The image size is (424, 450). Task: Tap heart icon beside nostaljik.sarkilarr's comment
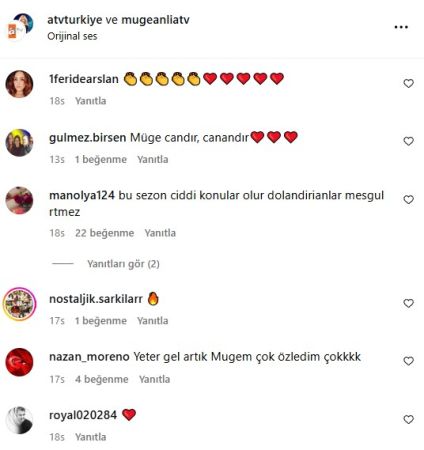[408, 303]
